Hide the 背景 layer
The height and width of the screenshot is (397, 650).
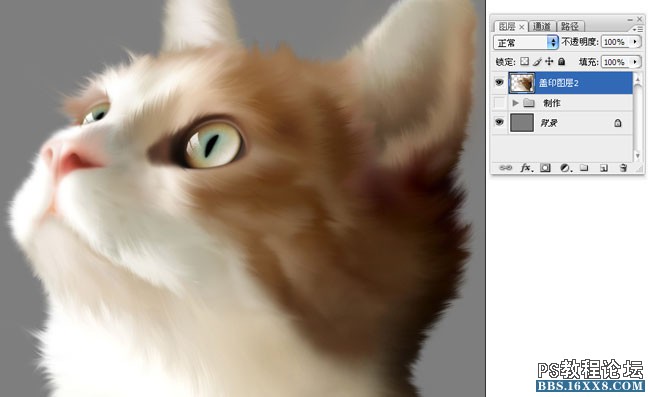pyautogui.click(x=500, y=122)
